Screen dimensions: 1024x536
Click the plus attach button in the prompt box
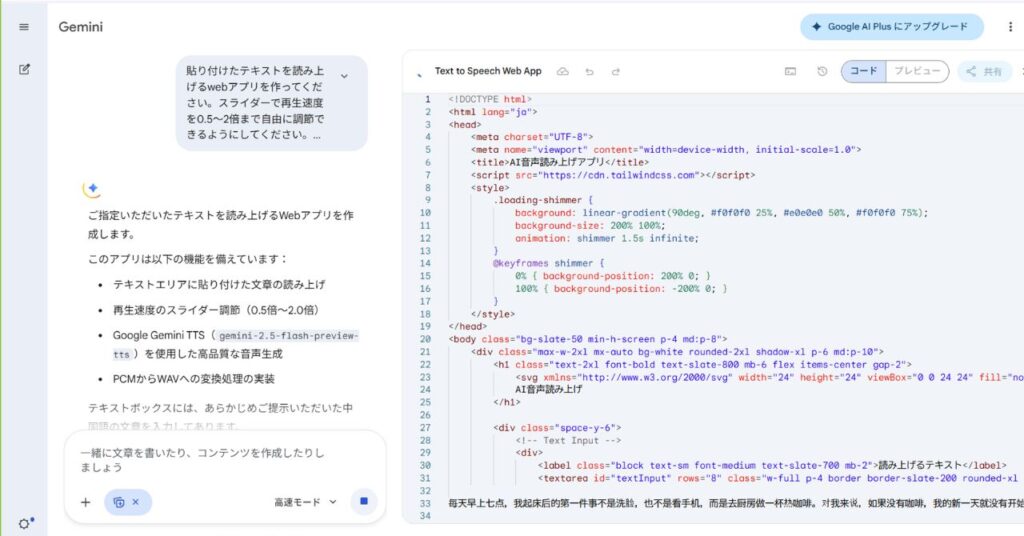tap(86, 502)
